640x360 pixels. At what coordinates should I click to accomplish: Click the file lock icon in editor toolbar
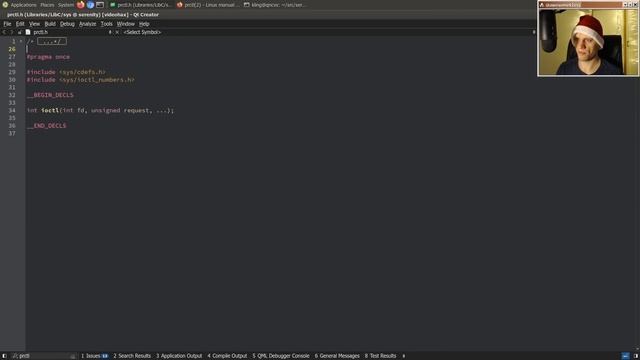tap(19, 32)
